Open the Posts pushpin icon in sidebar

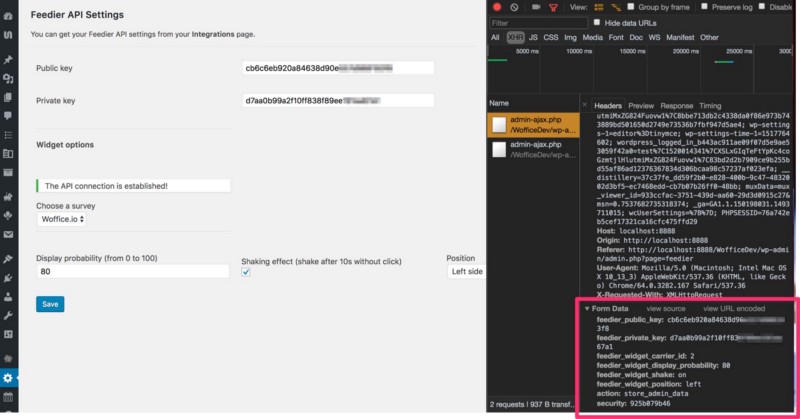click(x=8, y=60)
